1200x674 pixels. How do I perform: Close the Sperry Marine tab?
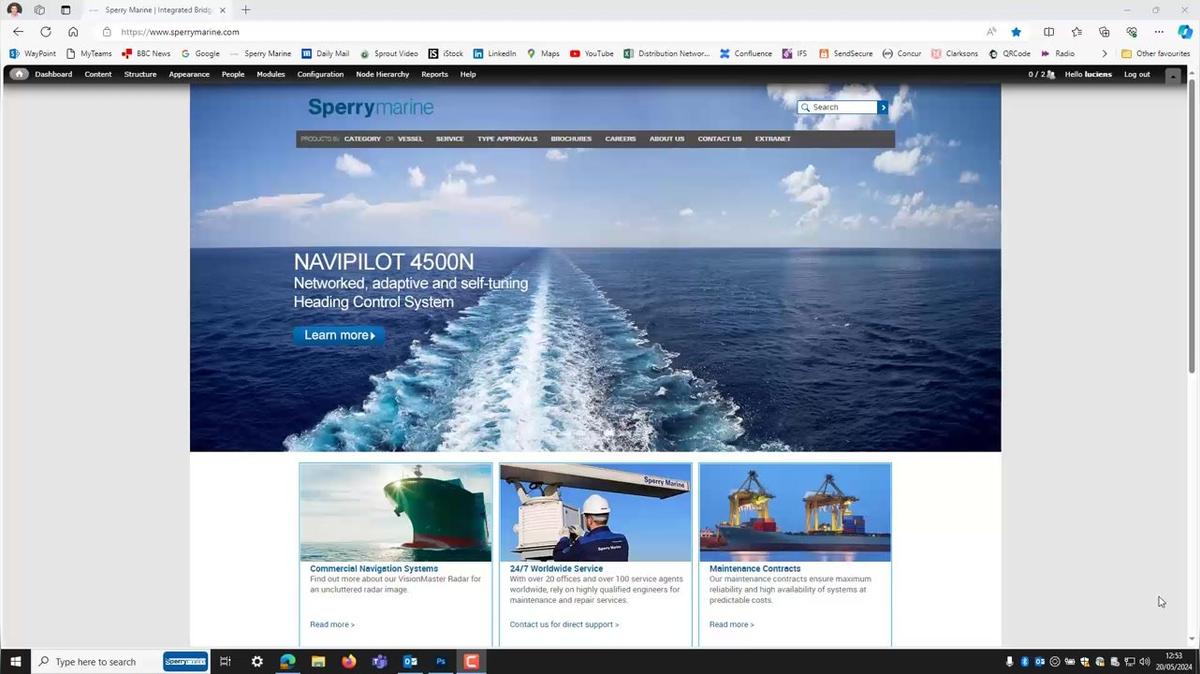click(x=222, y=10)
